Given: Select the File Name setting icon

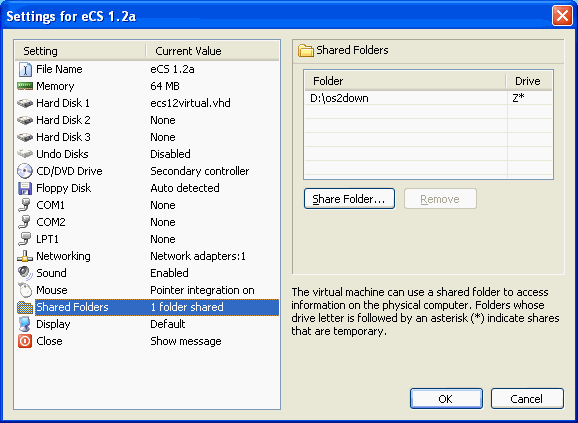Looking at the screenshot, I should click(25, 69).
